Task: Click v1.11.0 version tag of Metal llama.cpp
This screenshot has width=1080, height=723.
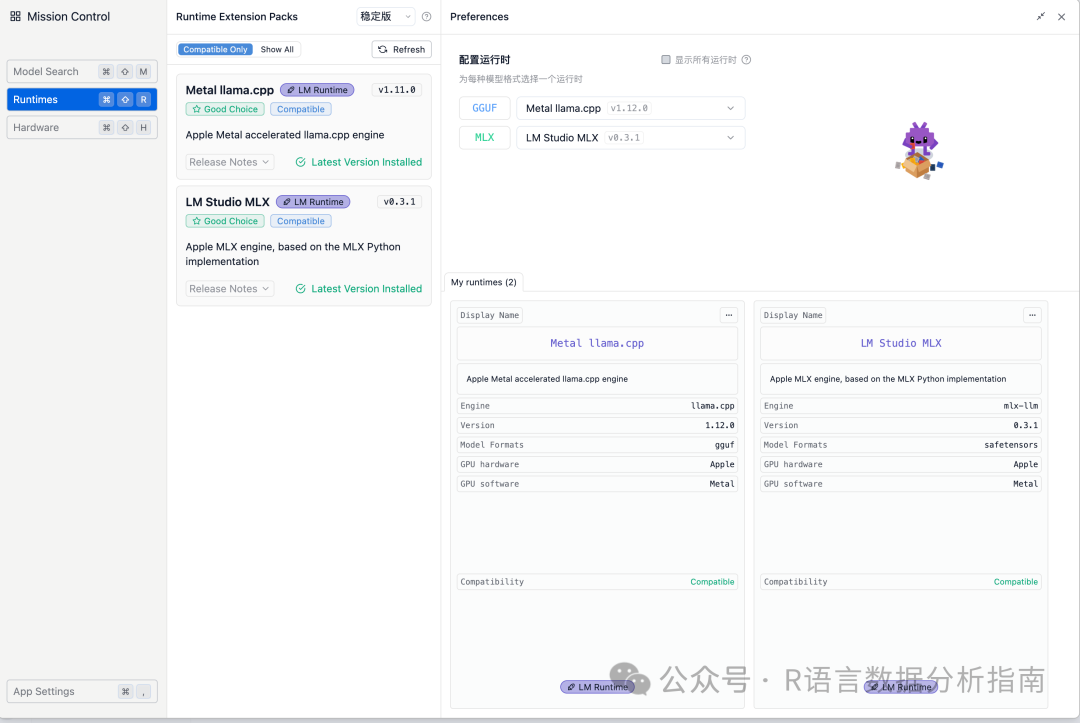Action: (x=397, y=90)
